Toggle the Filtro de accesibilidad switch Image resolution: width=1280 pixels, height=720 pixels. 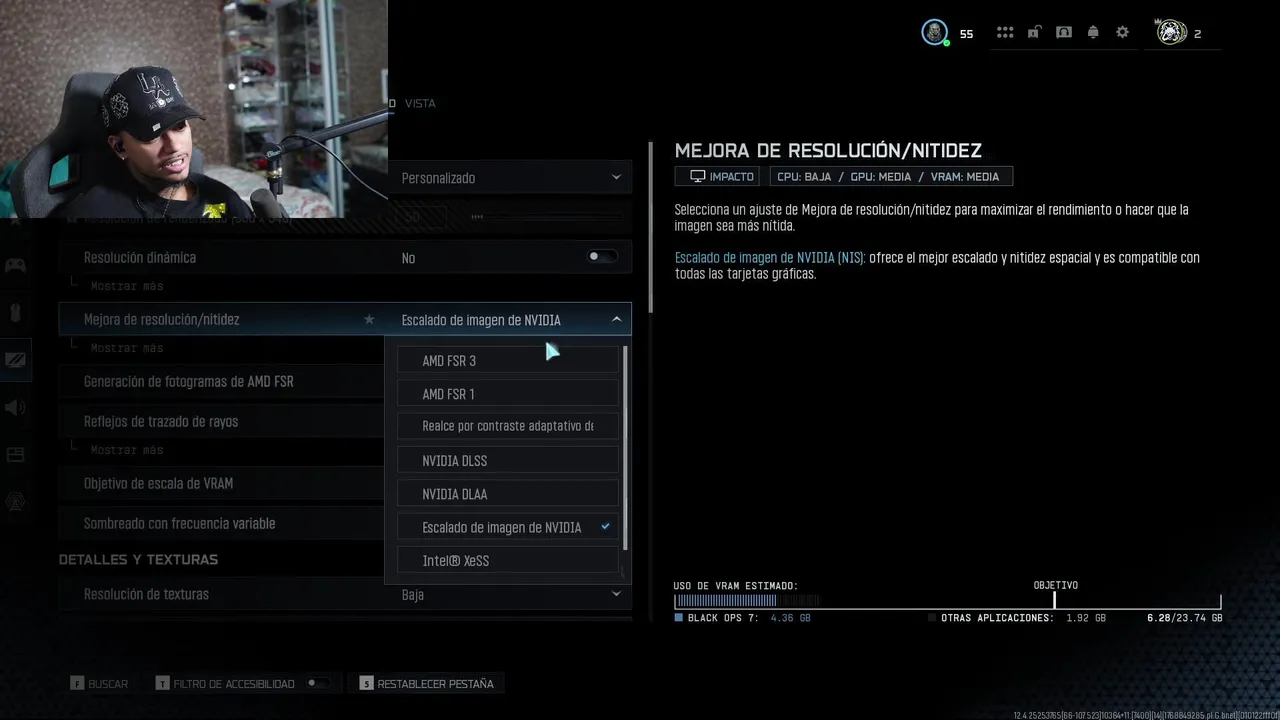318,683
